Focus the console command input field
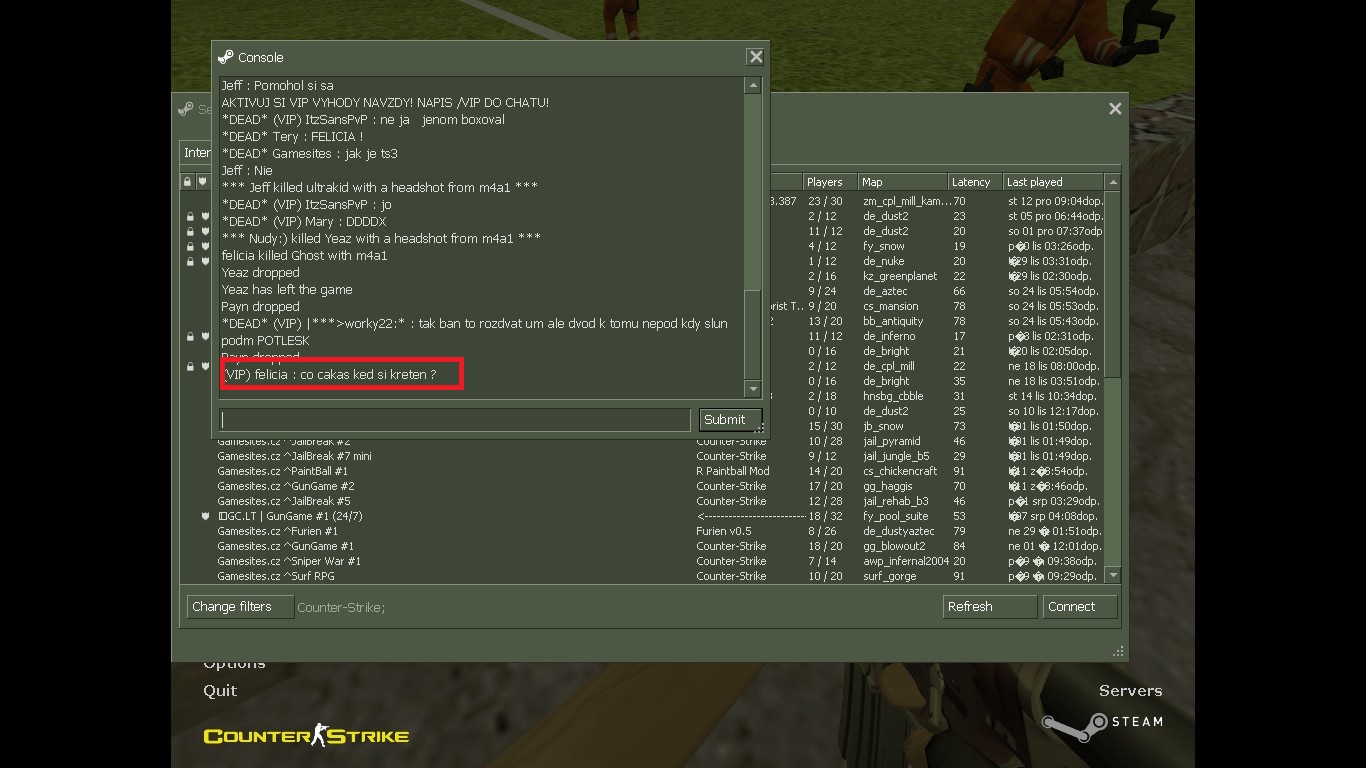The image size is (1366, 768). pos(455,420)
